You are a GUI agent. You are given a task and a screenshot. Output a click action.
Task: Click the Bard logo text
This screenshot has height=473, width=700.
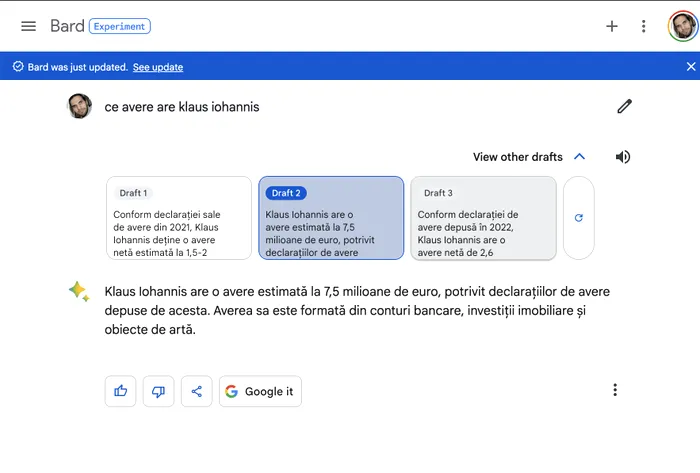67,26
